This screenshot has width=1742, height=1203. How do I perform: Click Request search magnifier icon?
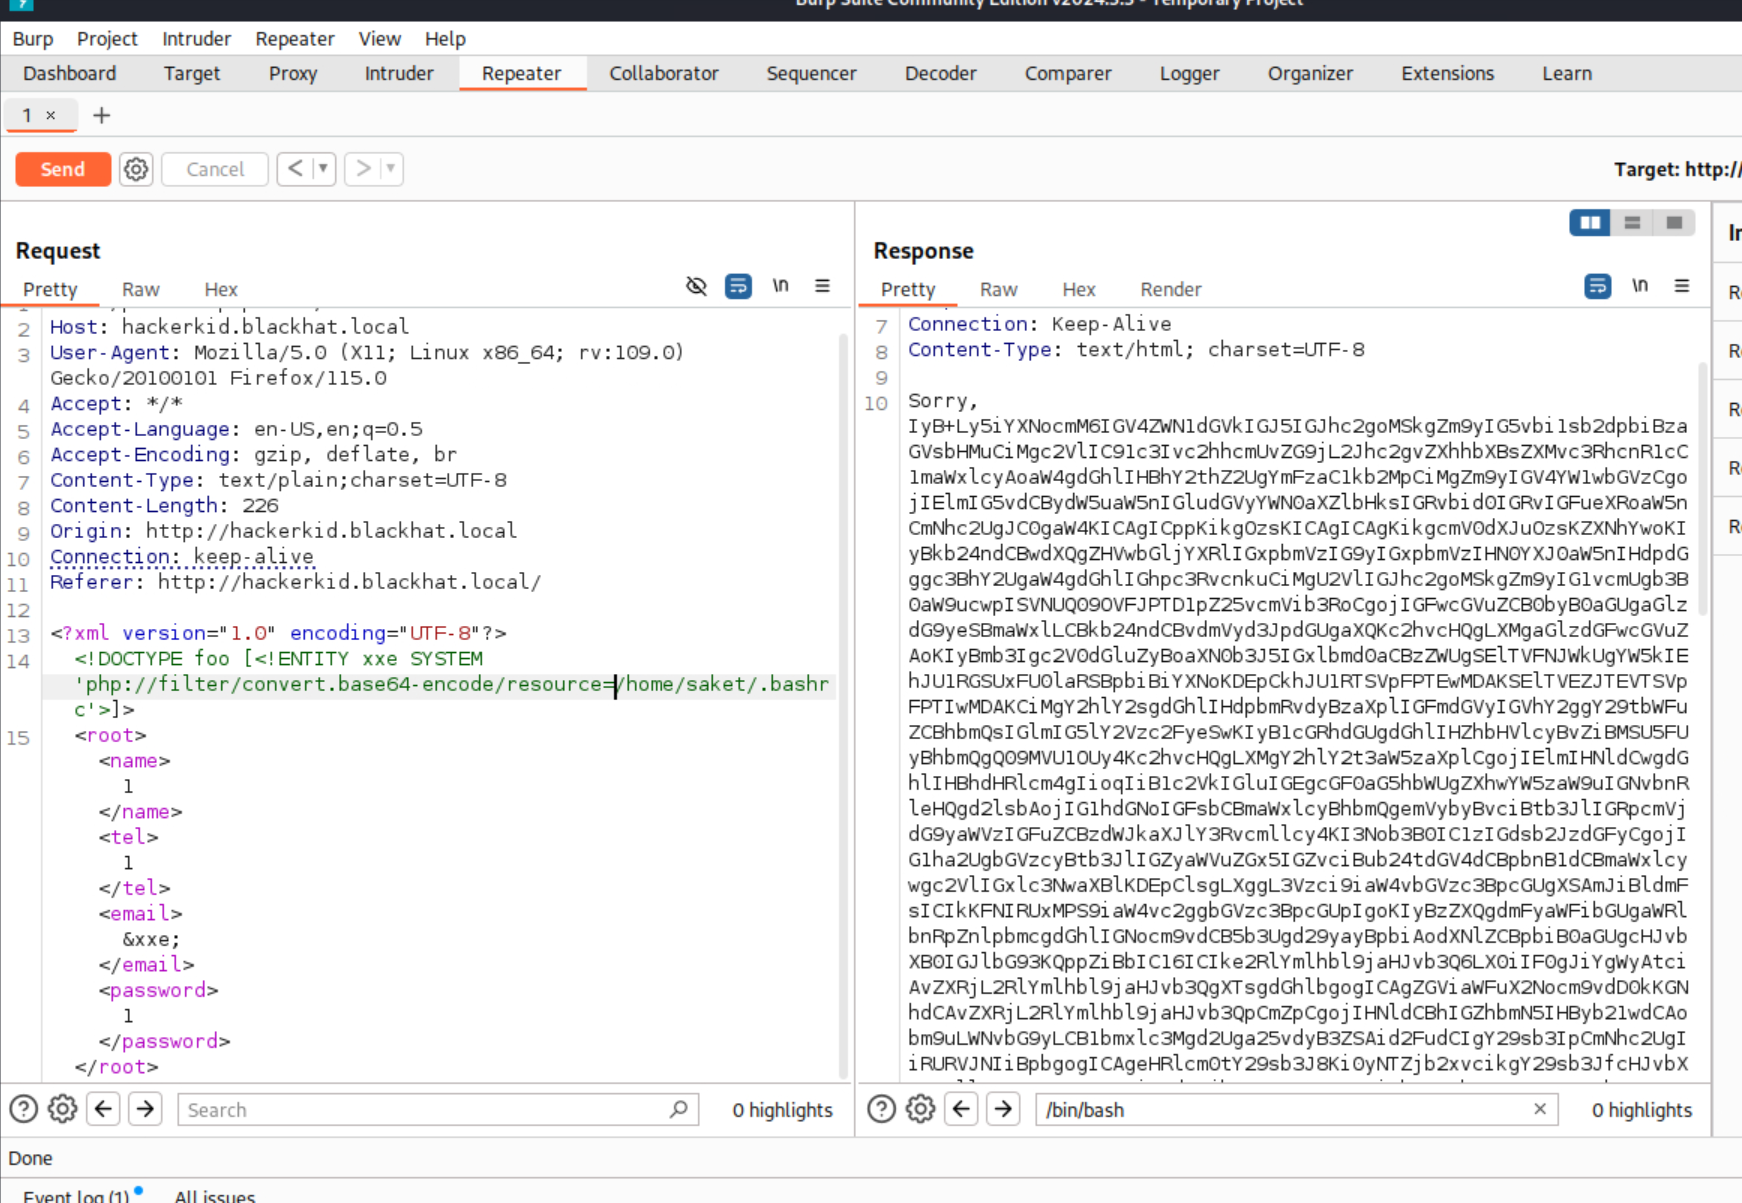(x=679, y=1108)
